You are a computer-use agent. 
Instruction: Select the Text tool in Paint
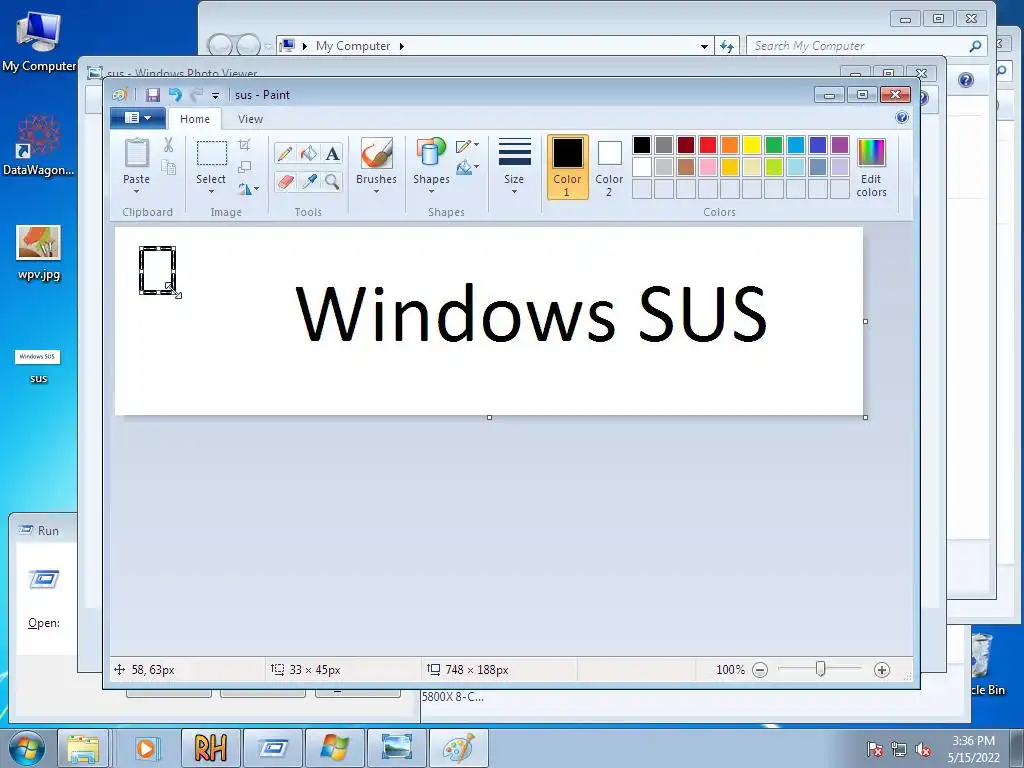pyautogui.click(x=332, y=153)
